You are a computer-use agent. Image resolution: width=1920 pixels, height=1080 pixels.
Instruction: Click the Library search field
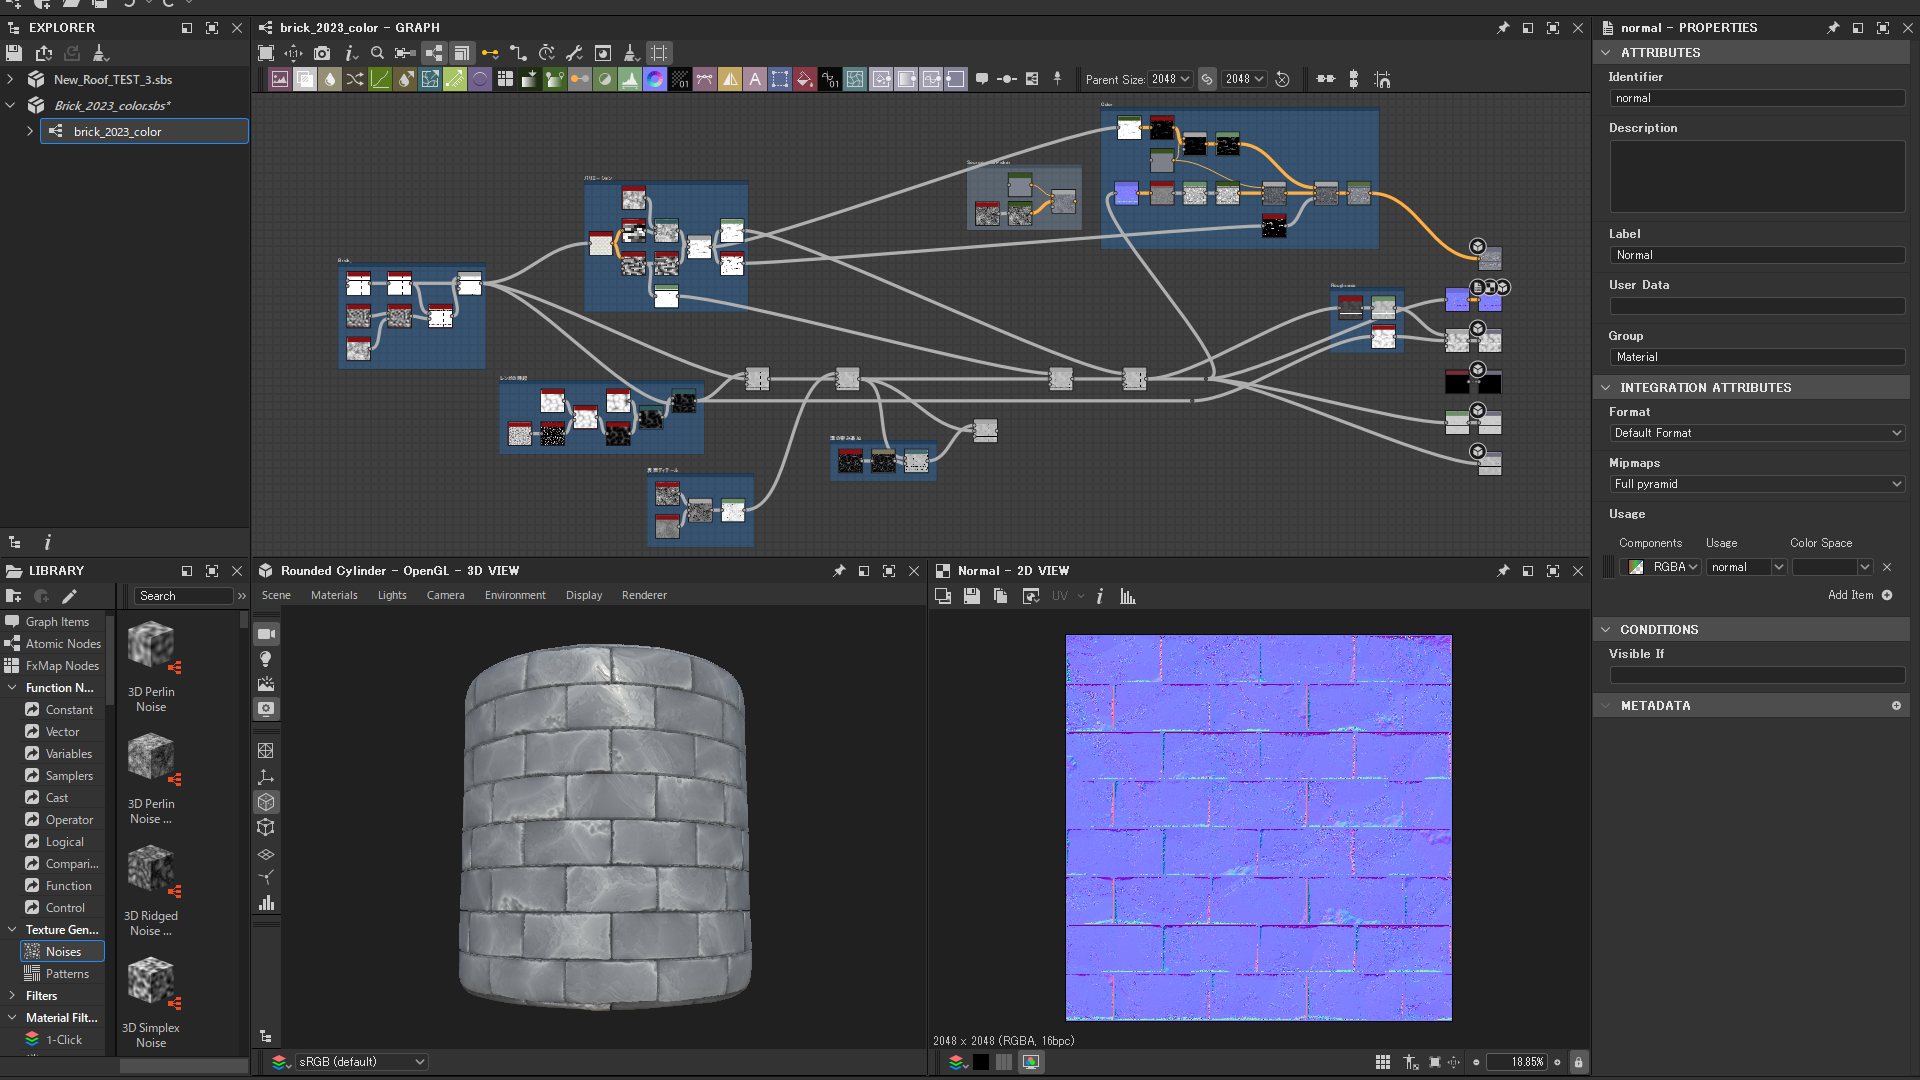pyautogui.click(x=185, y=596)
